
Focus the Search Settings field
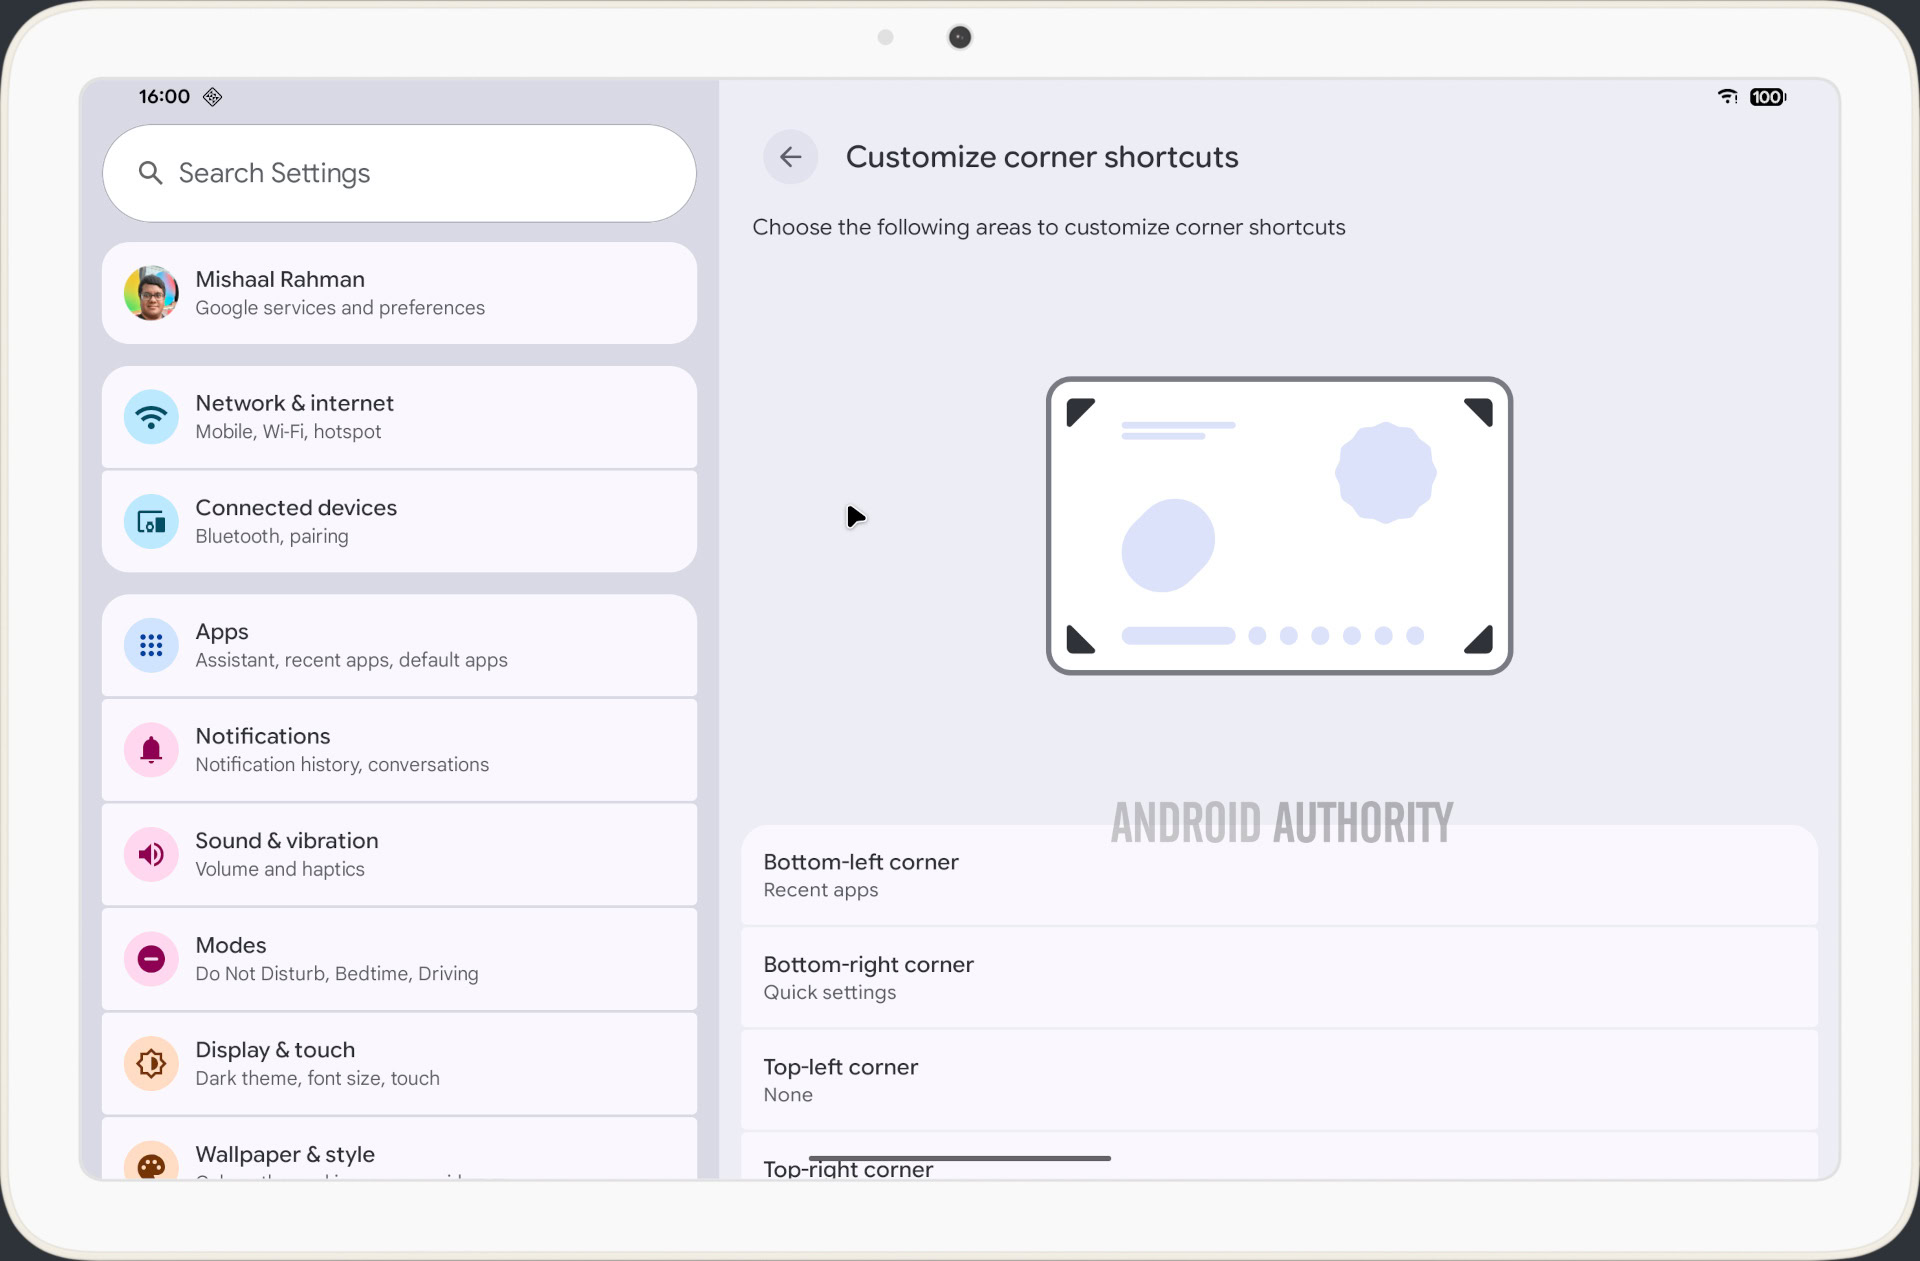[400, 173]
